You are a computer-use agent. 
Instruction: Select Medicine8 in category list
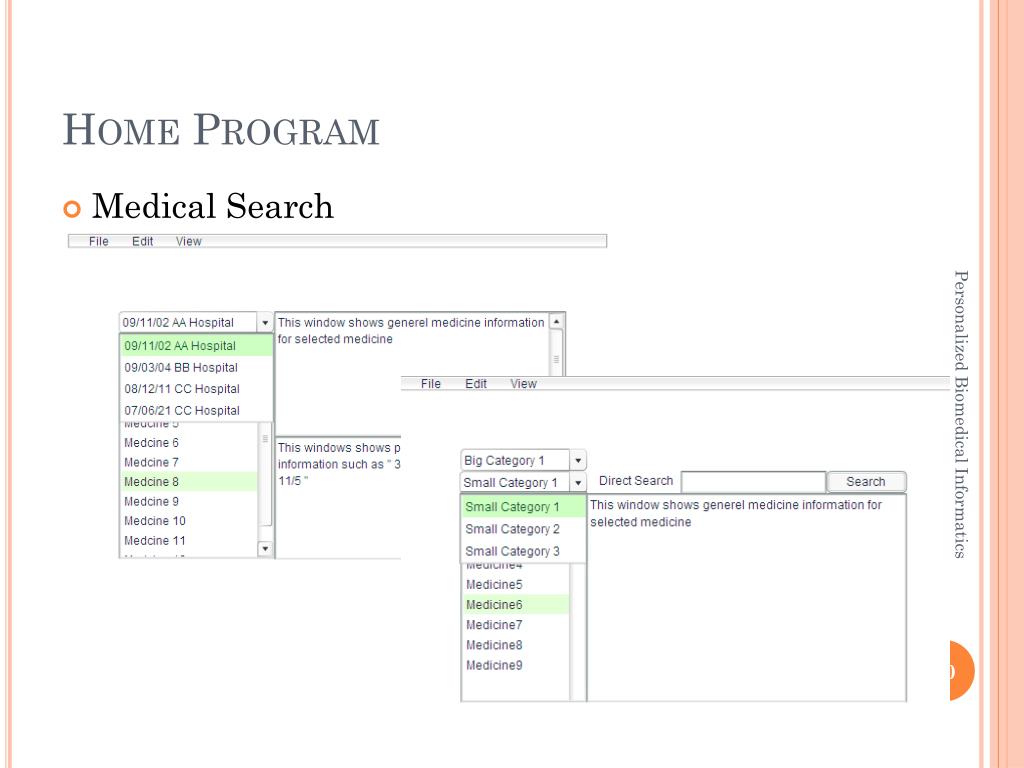[x=516, y=645]
